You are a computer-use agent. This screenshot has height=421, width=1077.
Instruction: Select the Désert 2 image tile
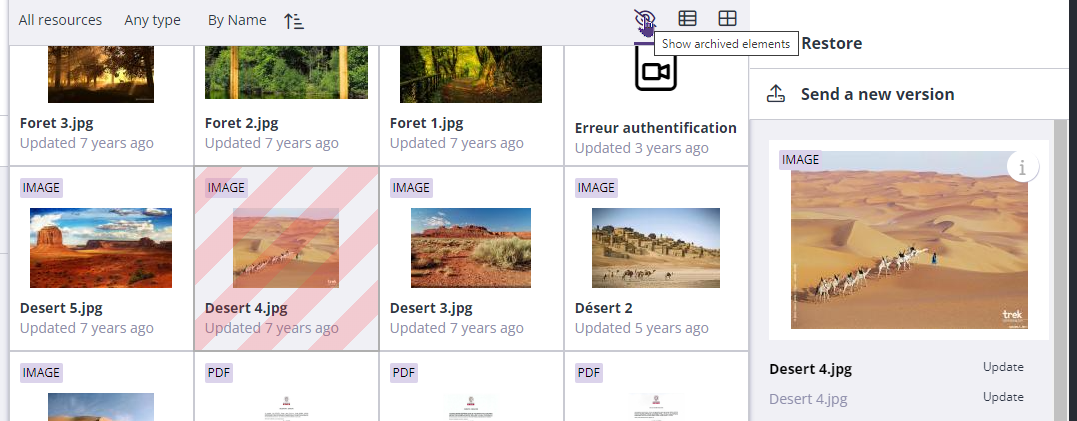(x=655, y=248)
